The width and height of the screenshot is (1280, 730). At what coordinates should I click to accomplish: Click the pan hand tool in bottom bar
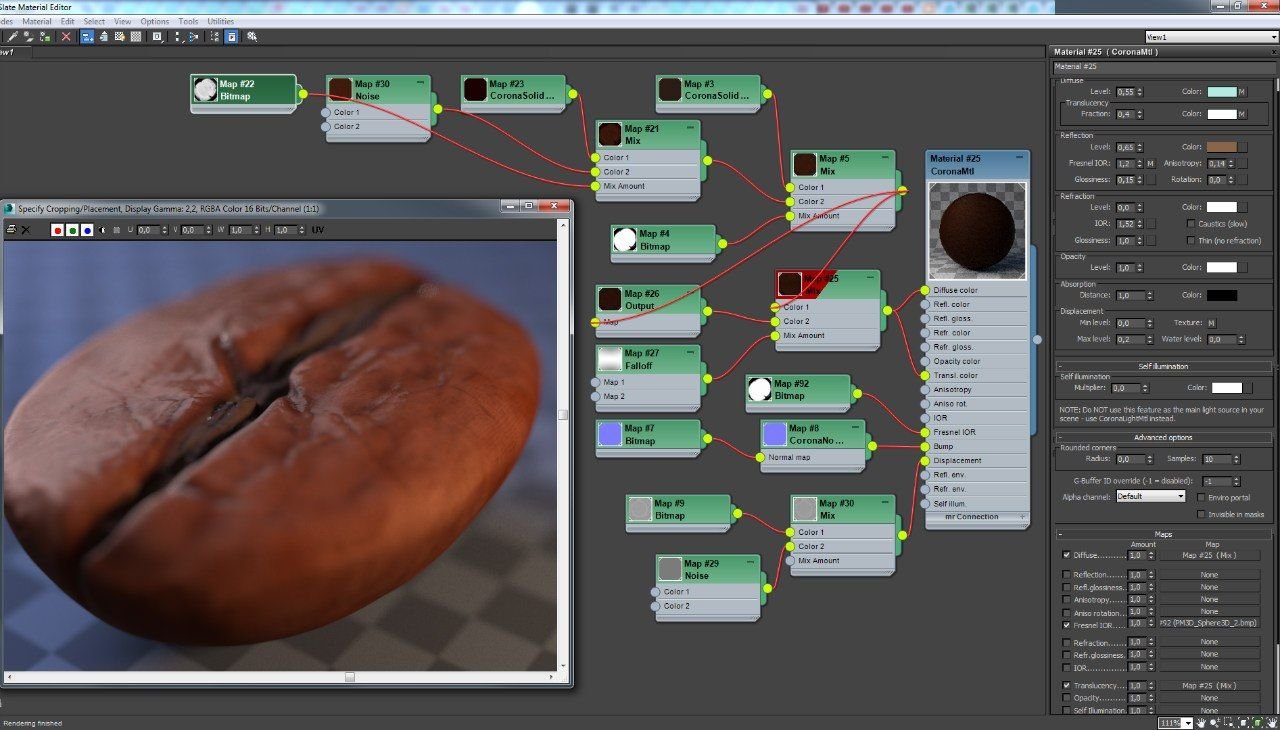click(x=1200, y=722)
